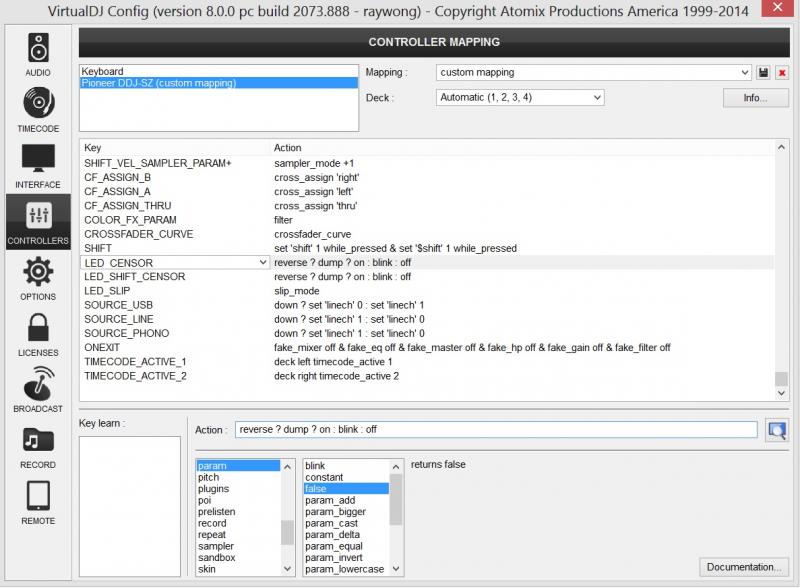This screenshot has height=588, width=800.
Task: Open the Remote tablet section
Action: click(38, 501)
